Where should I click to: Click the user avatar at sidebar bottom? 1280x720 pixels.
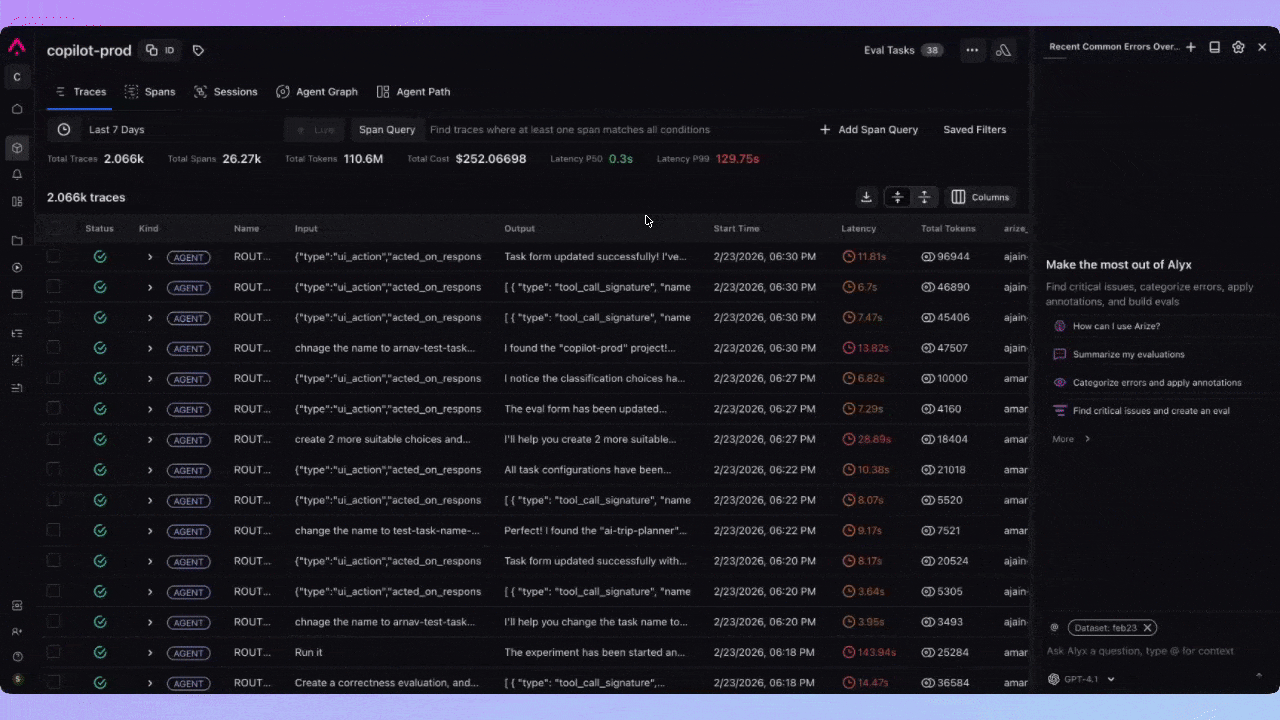pyautogui.click(x=17, y=679)
